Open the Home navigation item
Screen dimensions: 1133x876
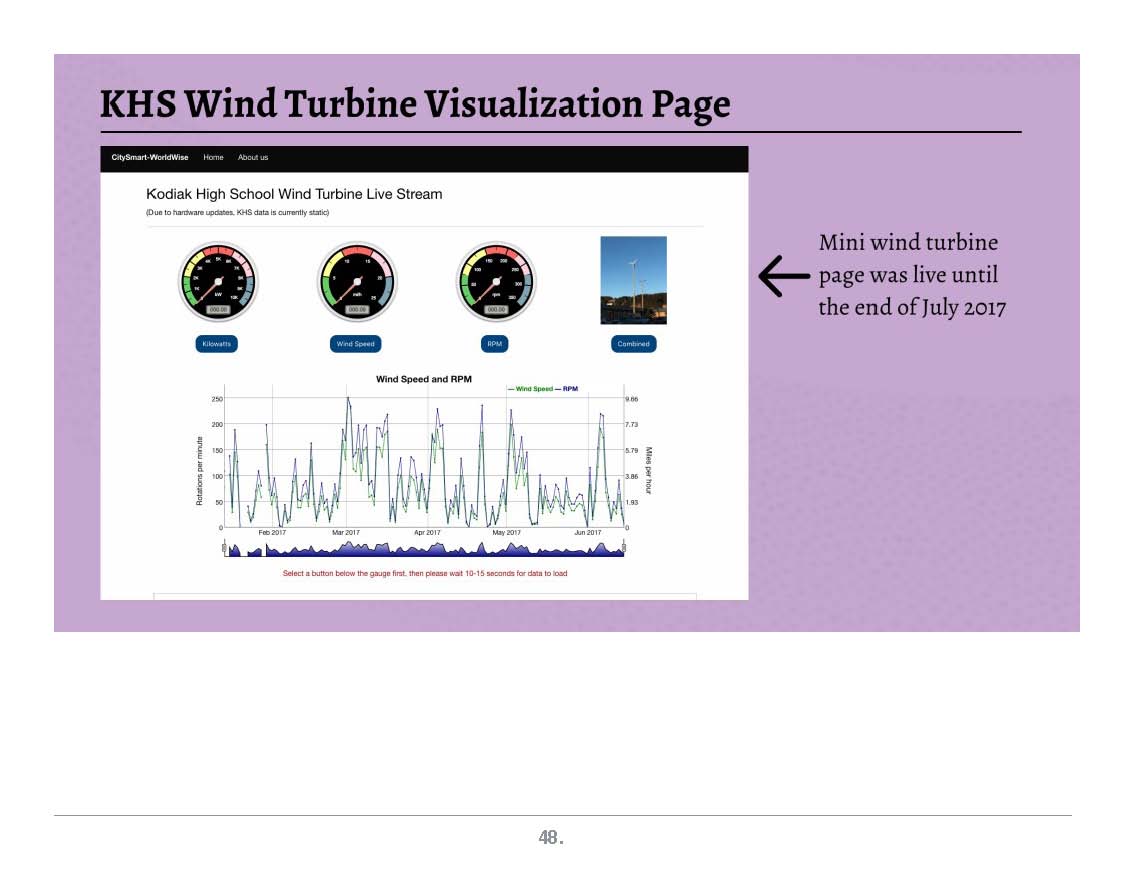[x=213, y=158]
